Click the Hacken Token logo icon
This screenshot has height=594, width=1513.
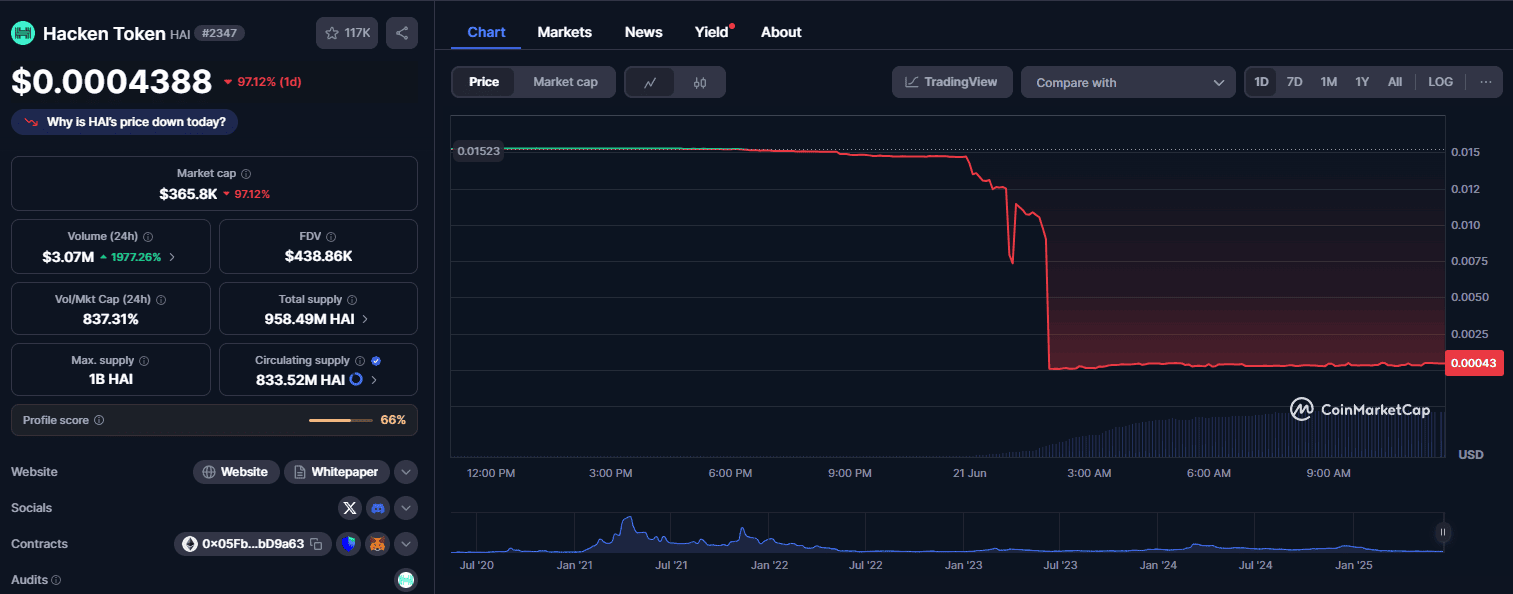click(x=22, y=33)
